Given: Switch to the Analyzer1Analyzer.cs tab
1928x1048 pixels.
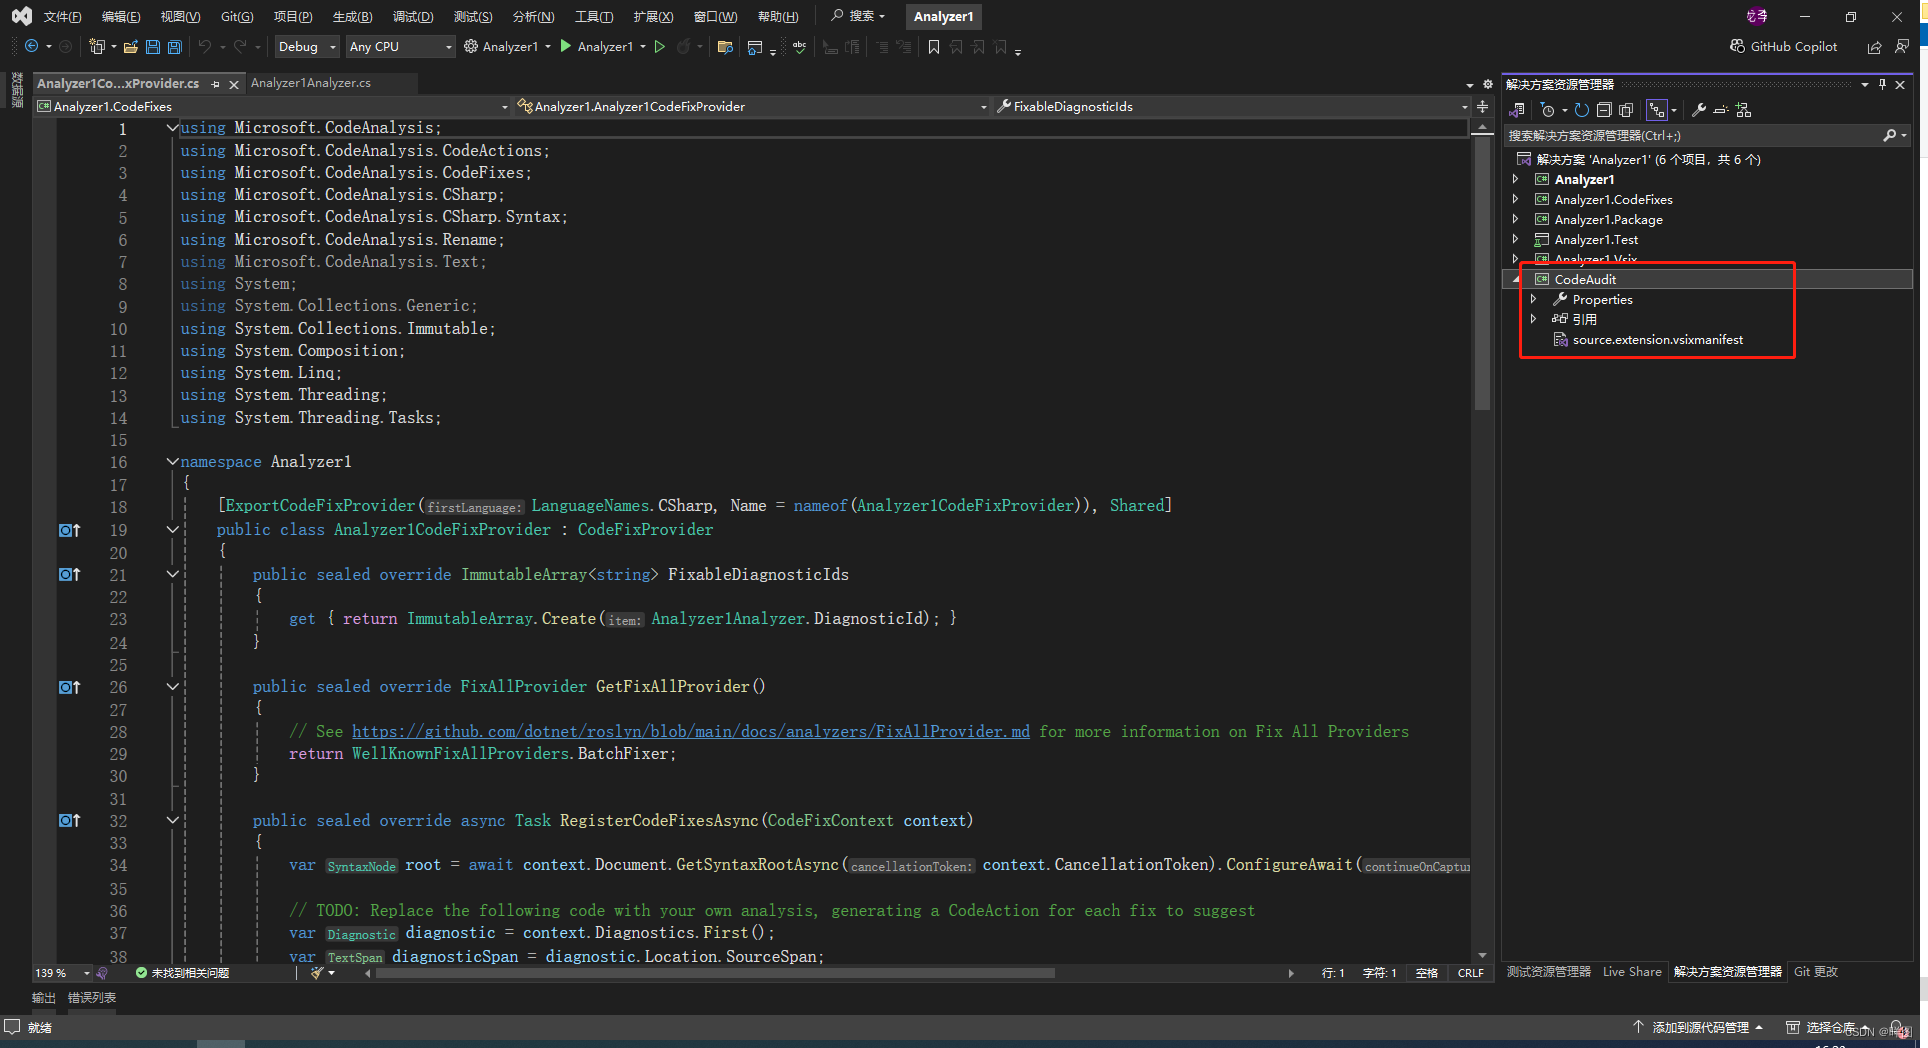Looking at the screenshot, I should point(311,83).
